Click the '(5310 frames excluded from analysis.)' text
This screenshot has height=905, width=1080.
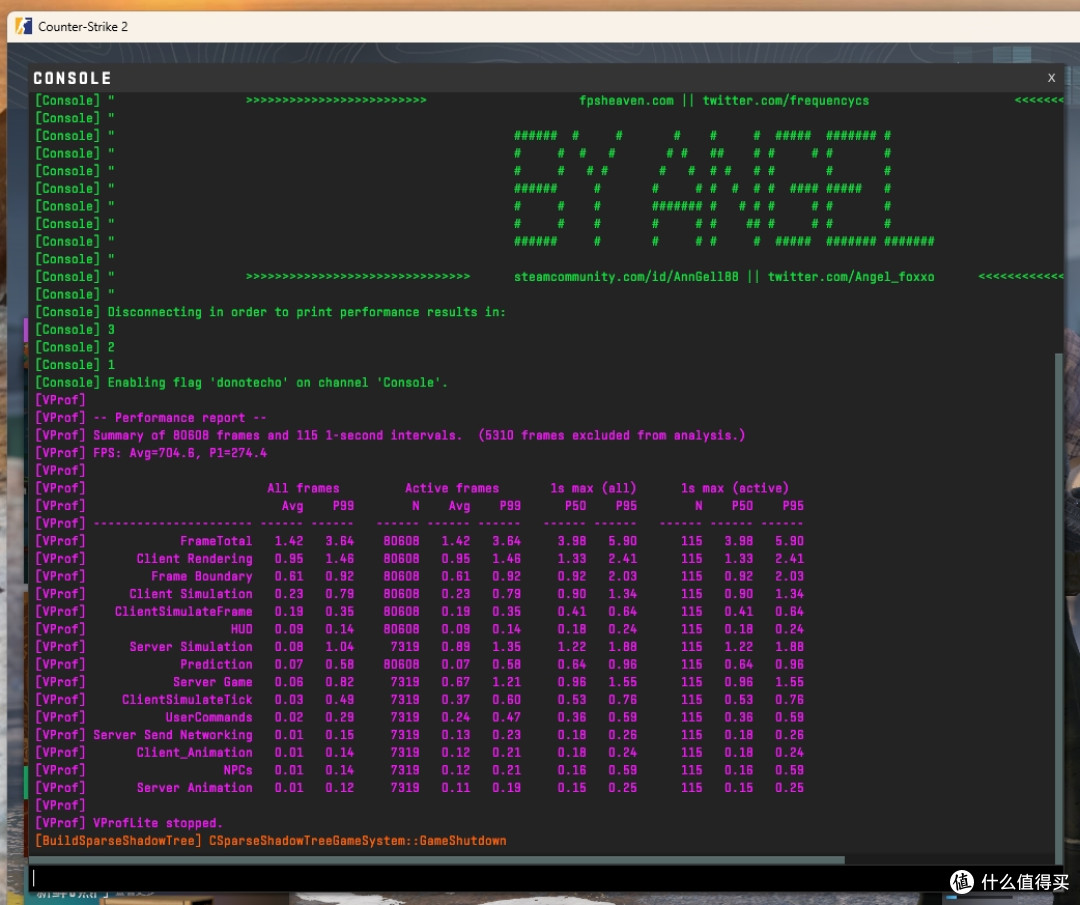pyautogui.click(x=612, y=435)
